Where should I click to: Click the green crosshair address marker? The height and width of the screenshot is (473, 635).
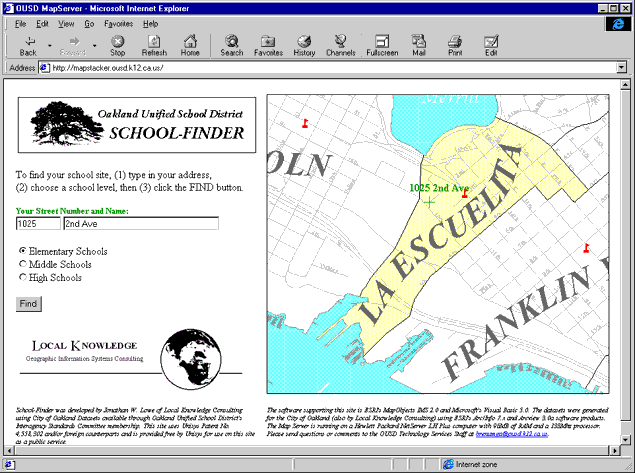[429, 202]
